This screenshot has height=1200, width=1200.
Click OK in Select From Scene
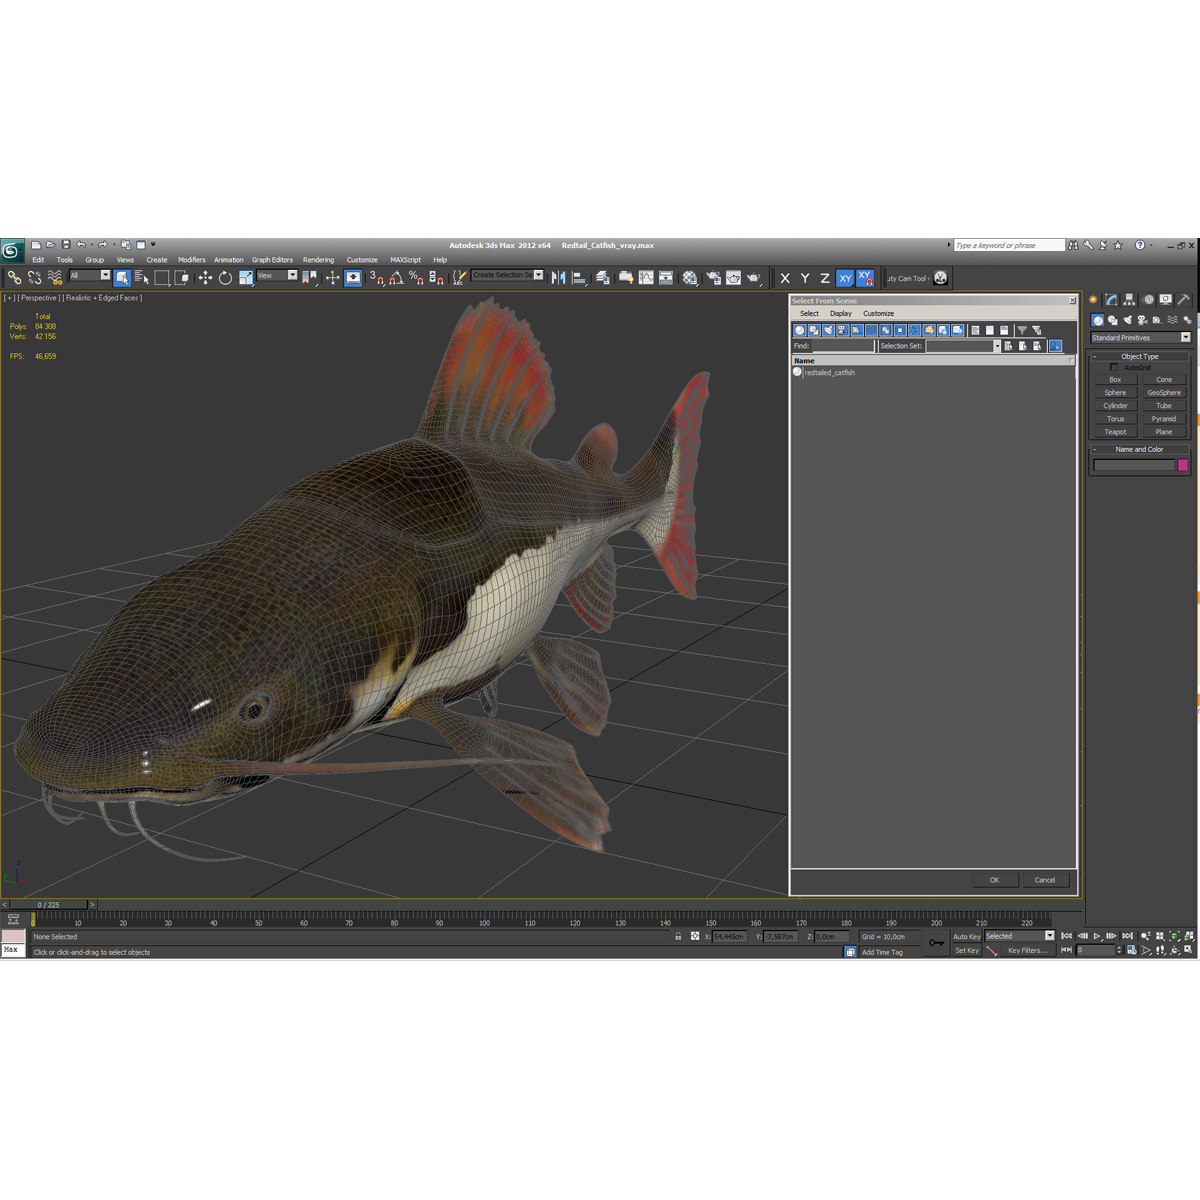(x=995, y=880)
